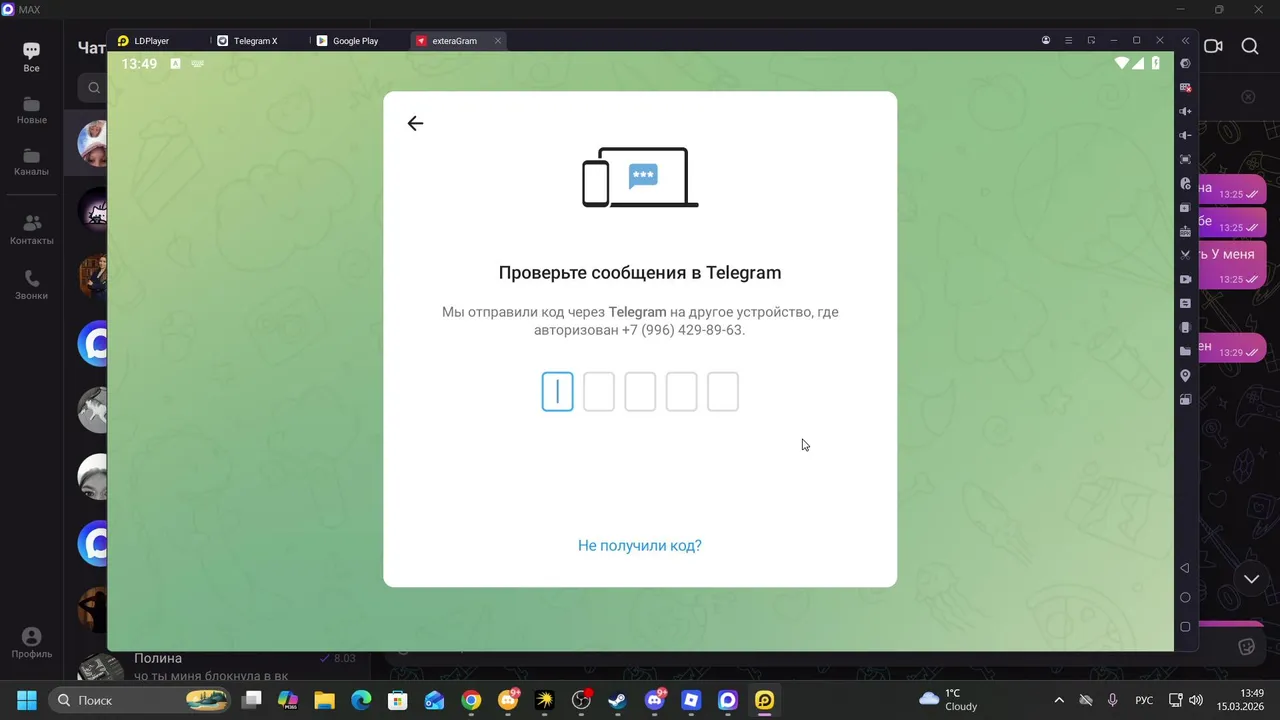Open virtual GPS location tool
Screen dimensions: 1280x720
coord(1186,375)
